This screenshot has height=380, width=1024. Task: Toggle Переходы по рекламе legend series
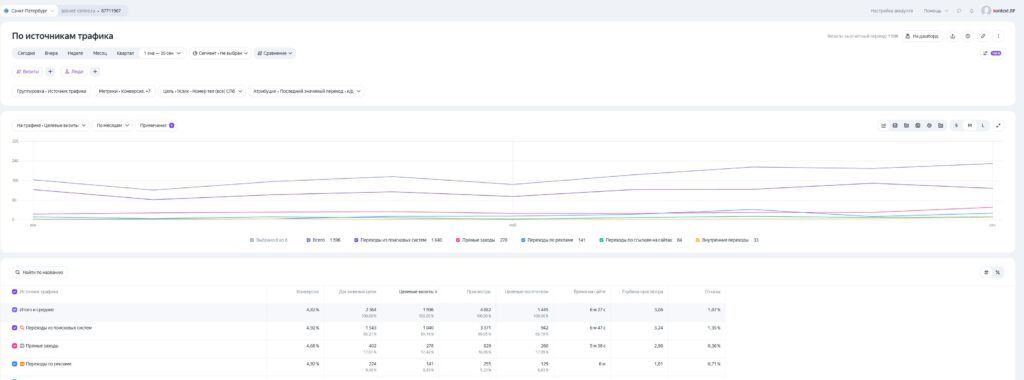click(x=553, y=240)
